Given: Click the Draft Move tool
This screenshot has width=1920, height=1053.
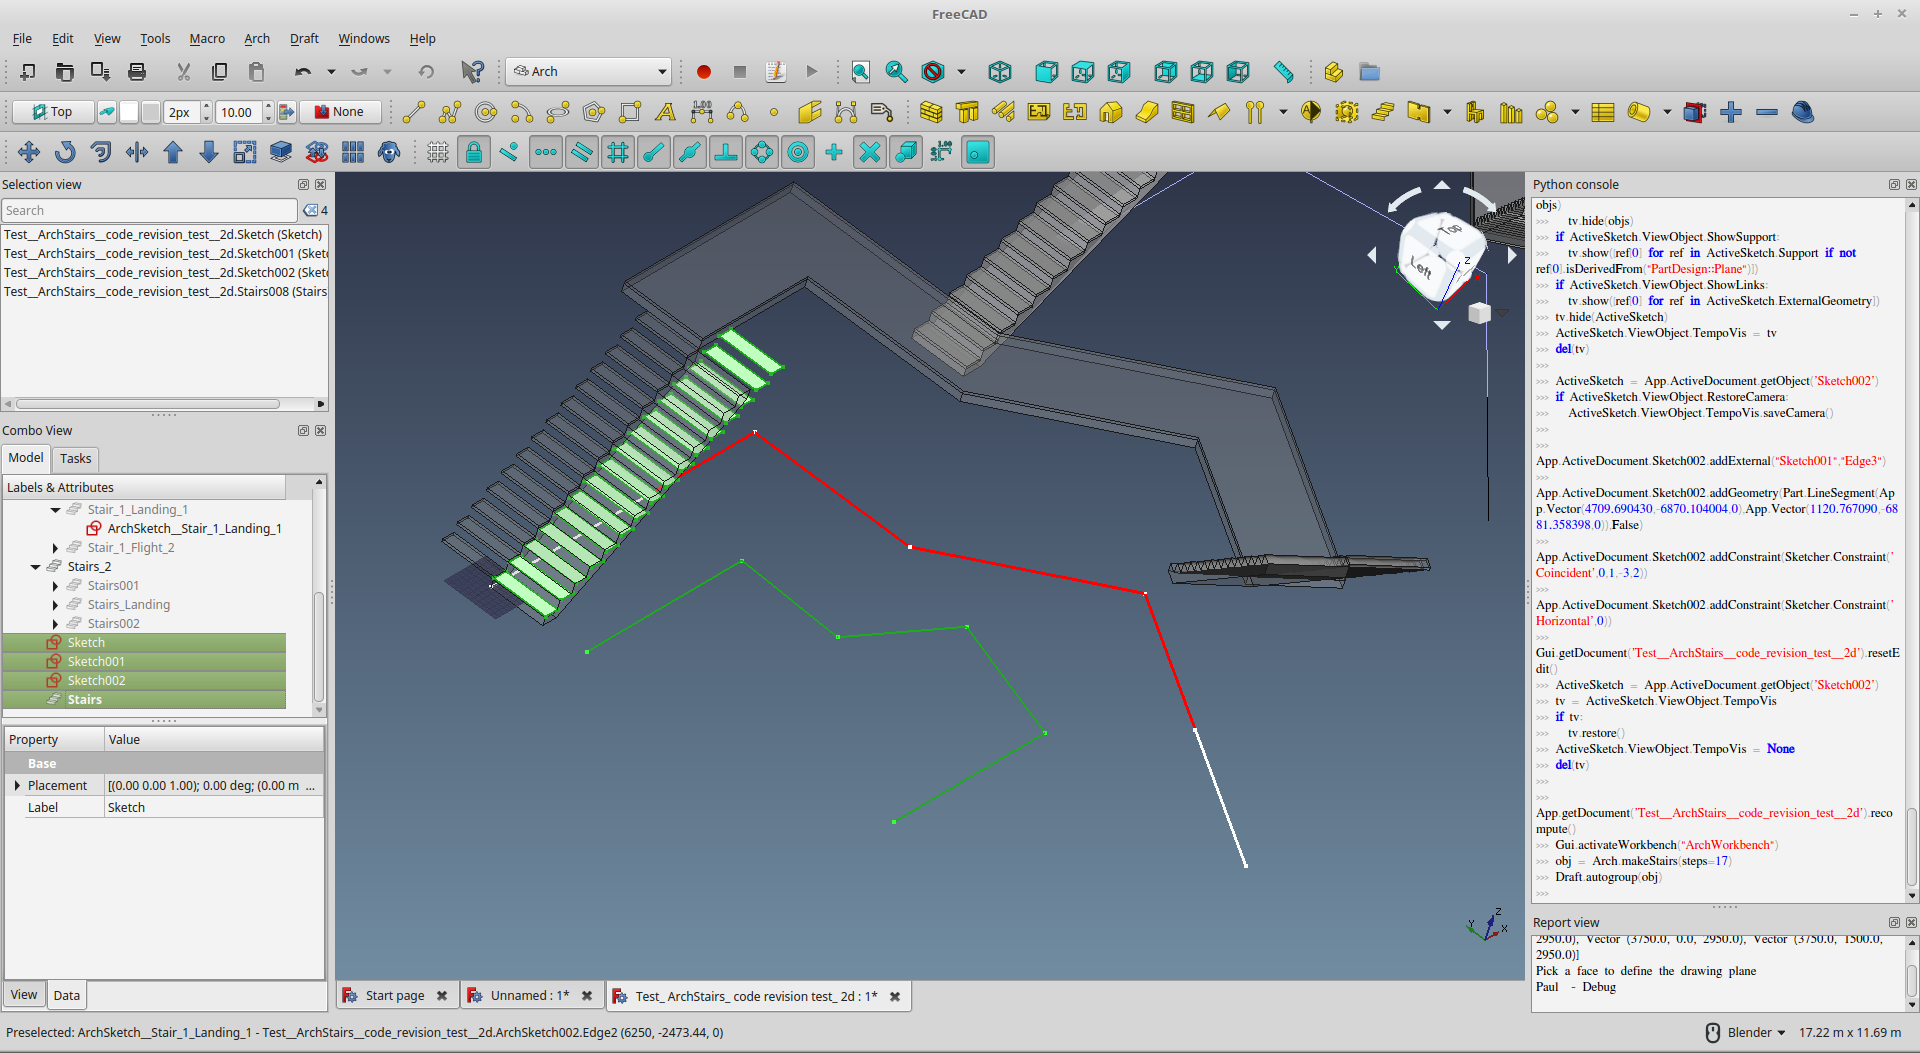Looking at the screenshot, I should [29, 152].
